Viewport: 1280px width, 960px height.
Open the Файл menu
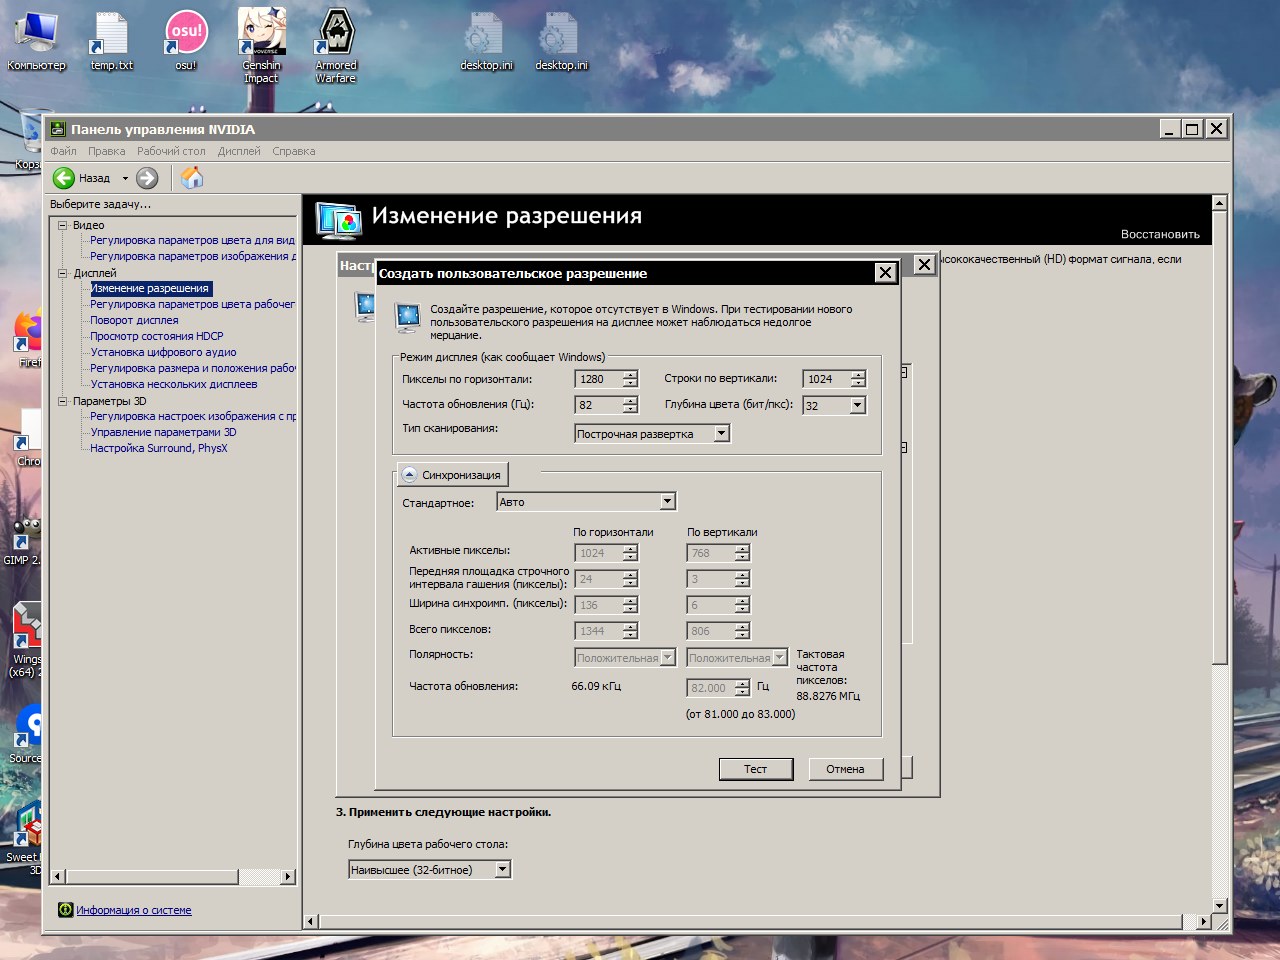[63, 151]
